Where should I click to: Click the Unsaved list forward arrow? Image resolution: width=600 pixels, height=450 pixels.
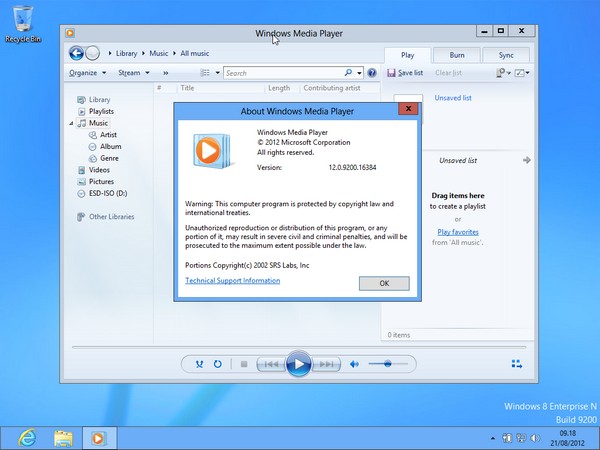click(527, 160)
